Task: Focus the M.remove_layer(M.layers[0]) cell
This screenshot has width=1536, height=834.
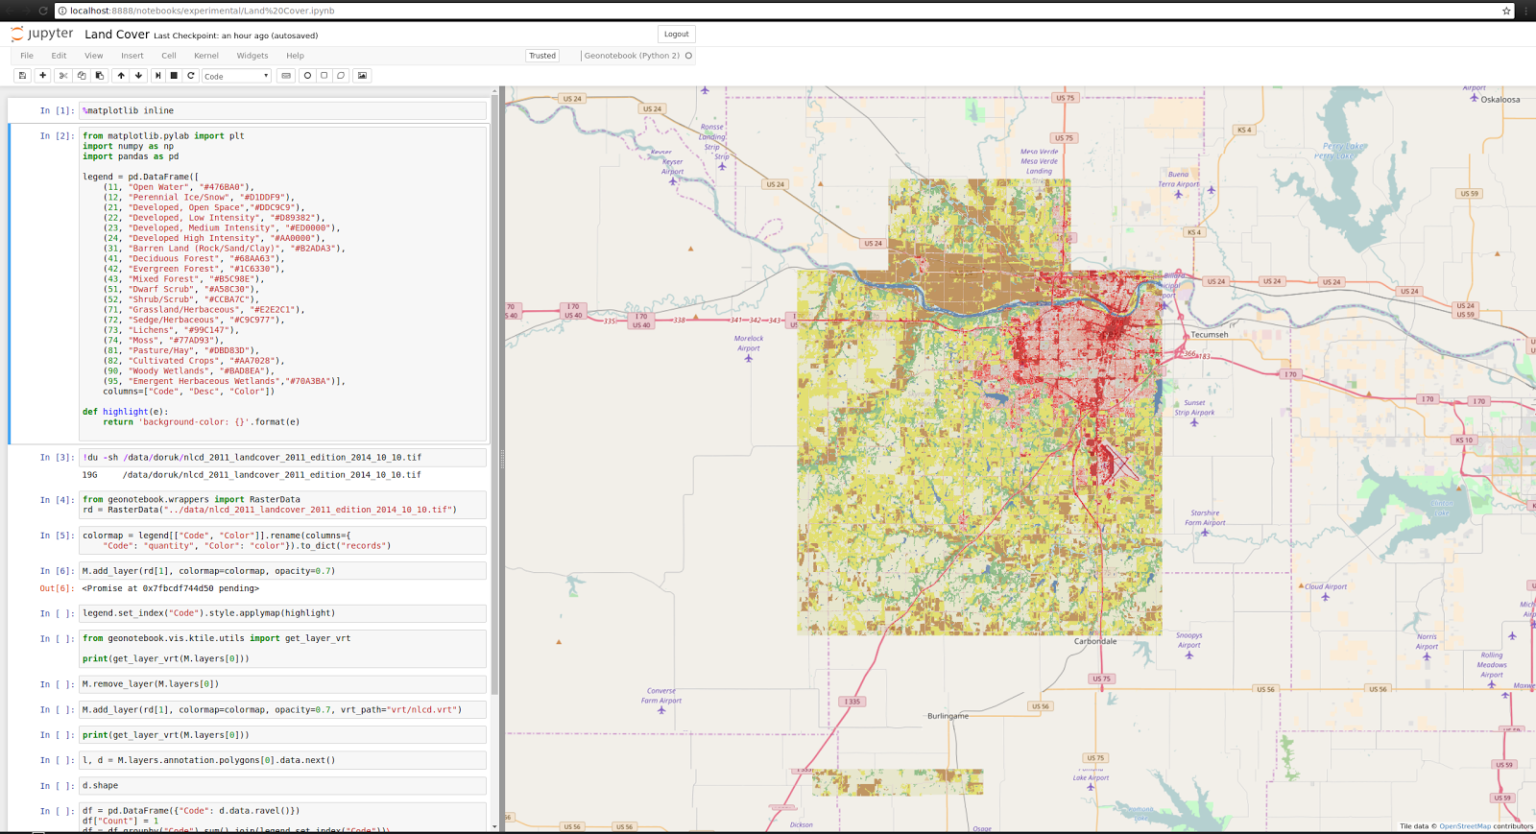Action: (x=283, y=684)
